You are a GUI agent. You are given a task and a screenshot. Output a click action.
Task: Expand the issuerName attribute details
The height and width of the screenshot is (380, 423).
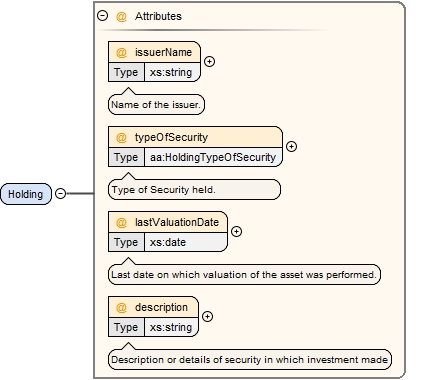pyautogui.click(x=209, y=61)
